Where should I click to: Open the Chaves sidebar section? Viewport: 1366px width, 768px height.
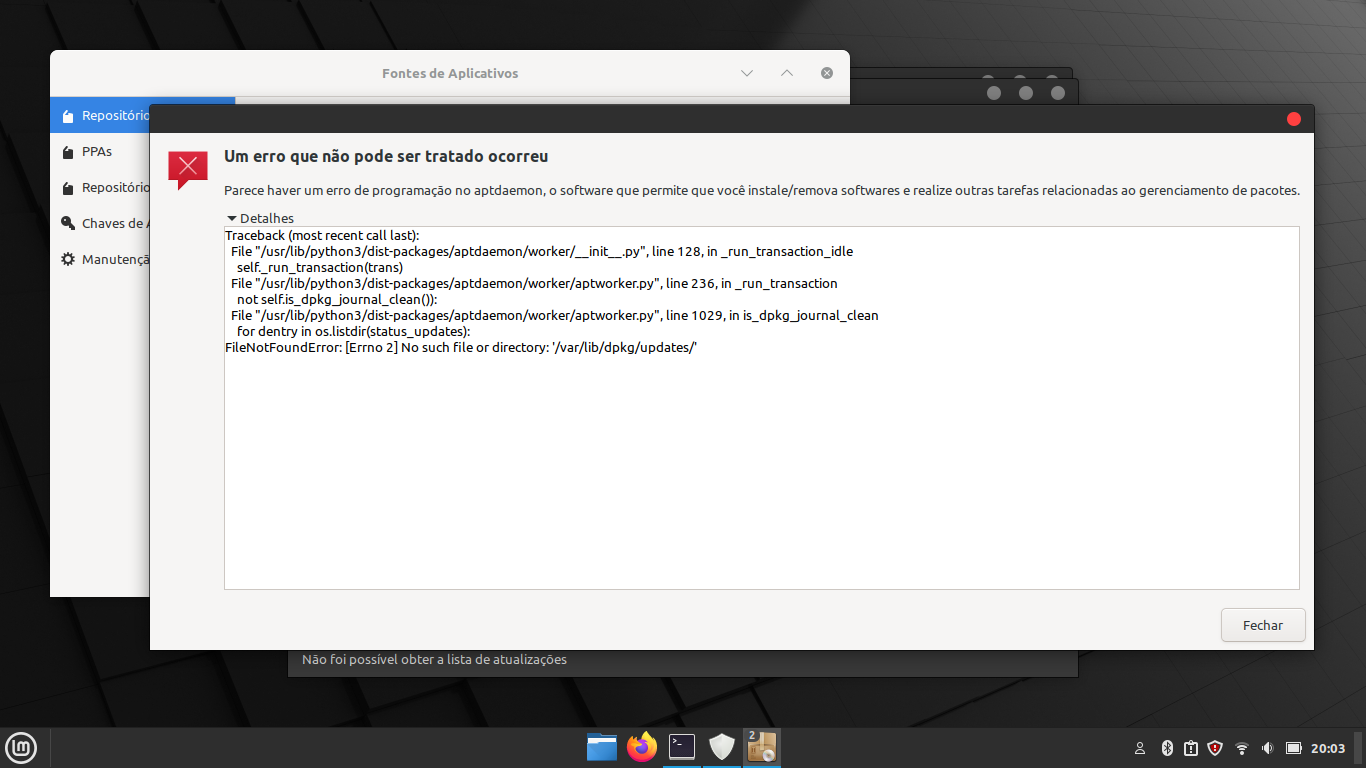click(x=99, y=224)
